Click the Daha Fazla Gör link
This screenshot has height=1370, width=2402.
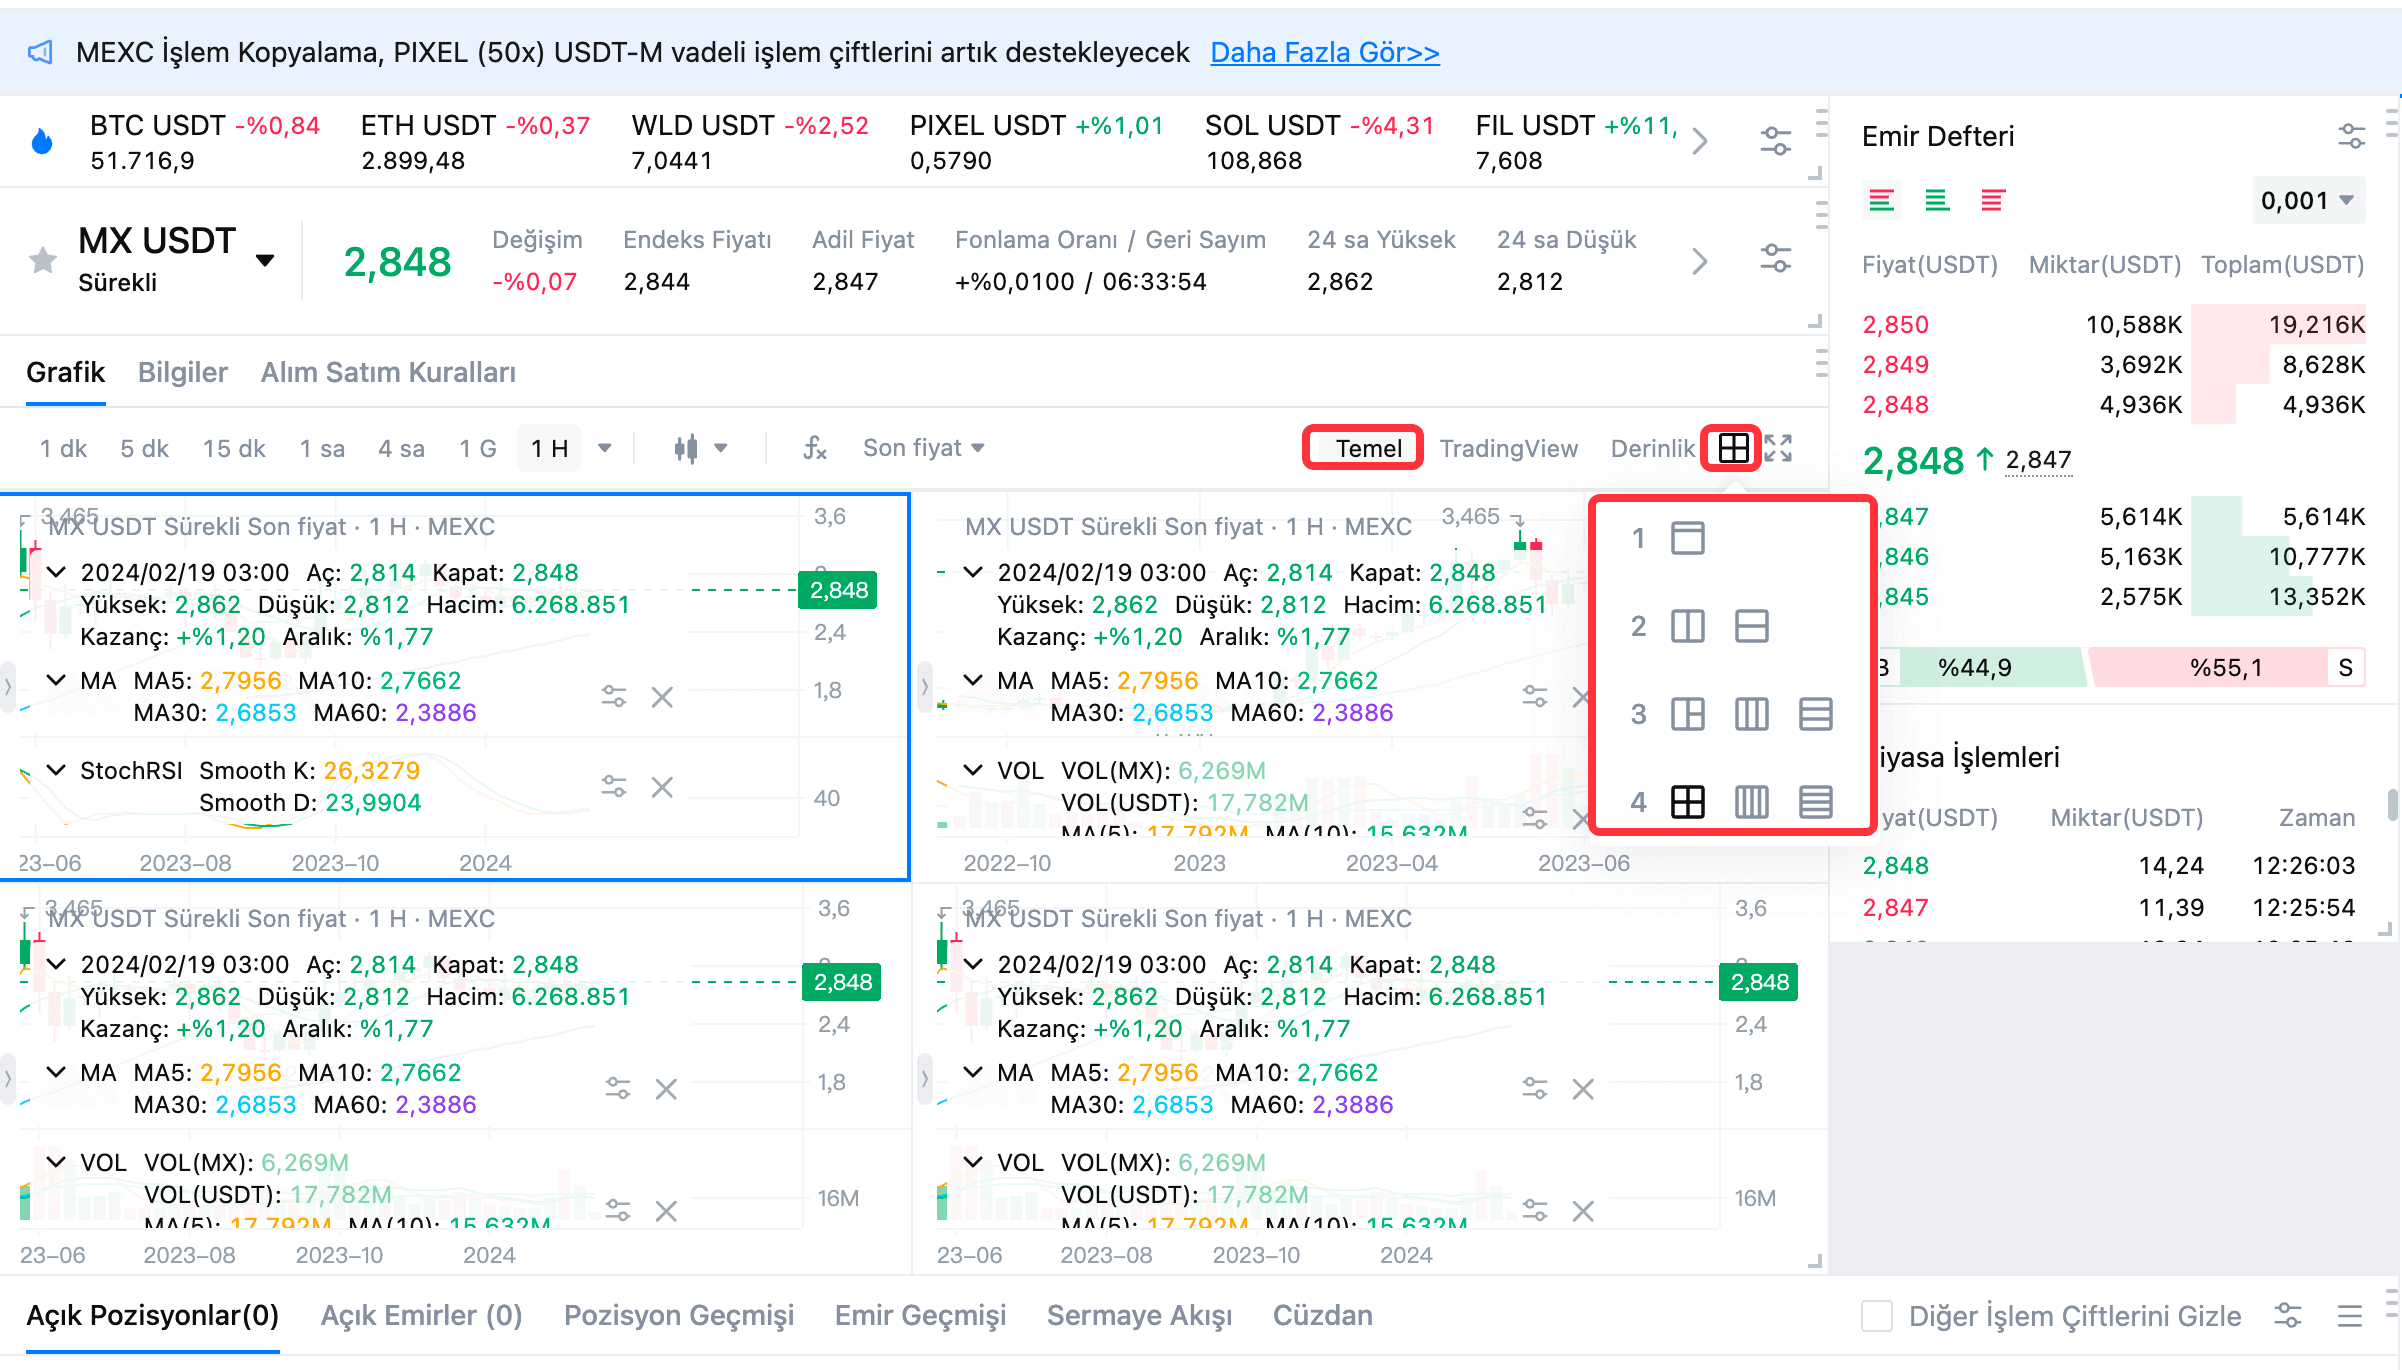click(x=1324, y=52)
